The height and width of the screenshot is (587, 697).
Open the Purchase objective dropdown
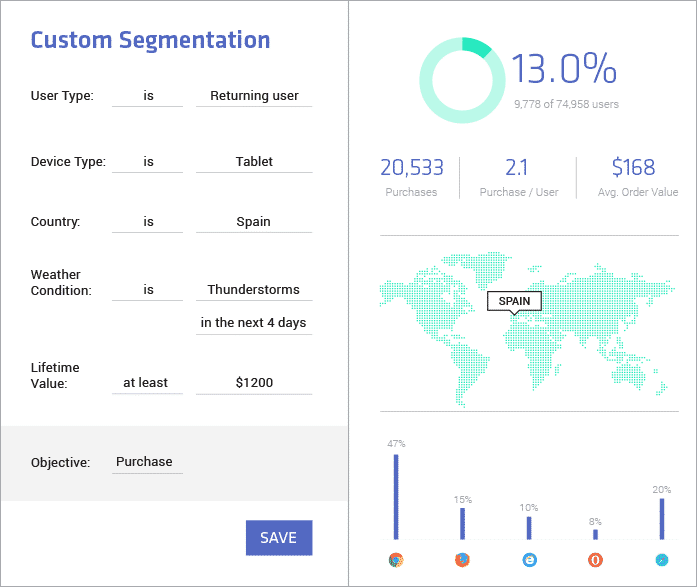pos(145,462)
